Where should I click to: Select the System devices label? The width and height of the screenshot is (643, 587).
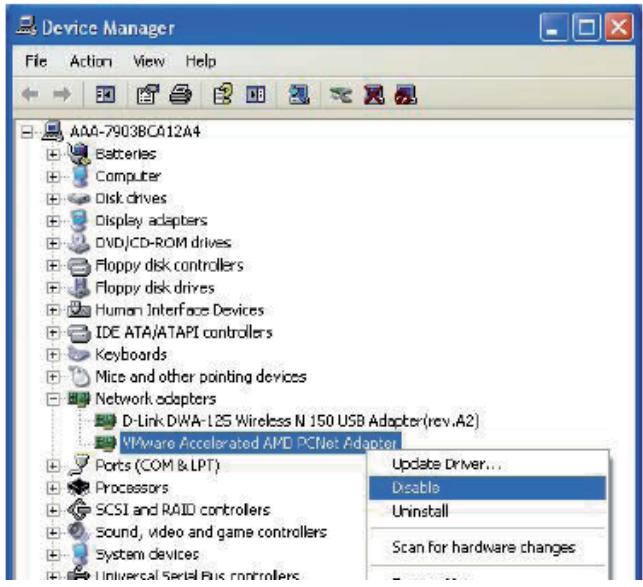(x=147, y=554)
